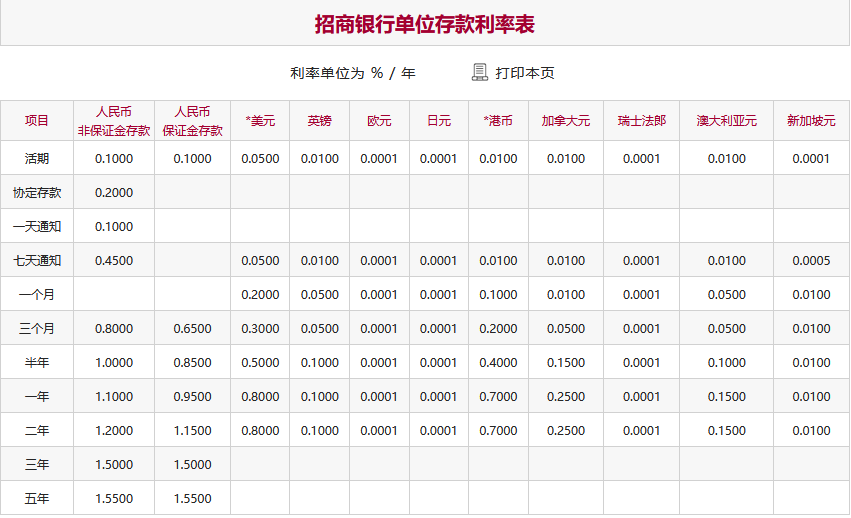The width and height of the screenshot is (851, 518).
Task: Click 0.2000 美元 value in 一个月 row
Action: click(261, 295)
